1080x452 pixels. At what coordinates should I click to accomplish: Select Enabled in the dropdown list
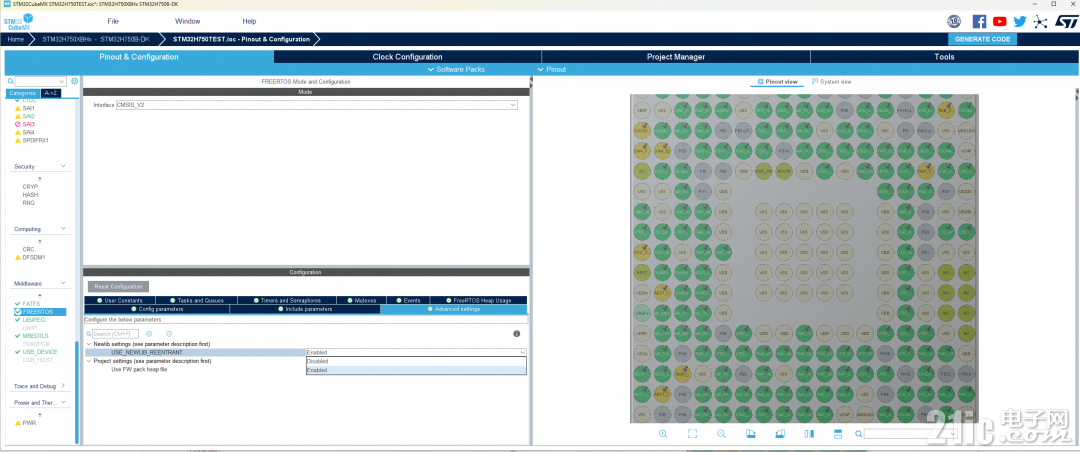pos(416,370)
